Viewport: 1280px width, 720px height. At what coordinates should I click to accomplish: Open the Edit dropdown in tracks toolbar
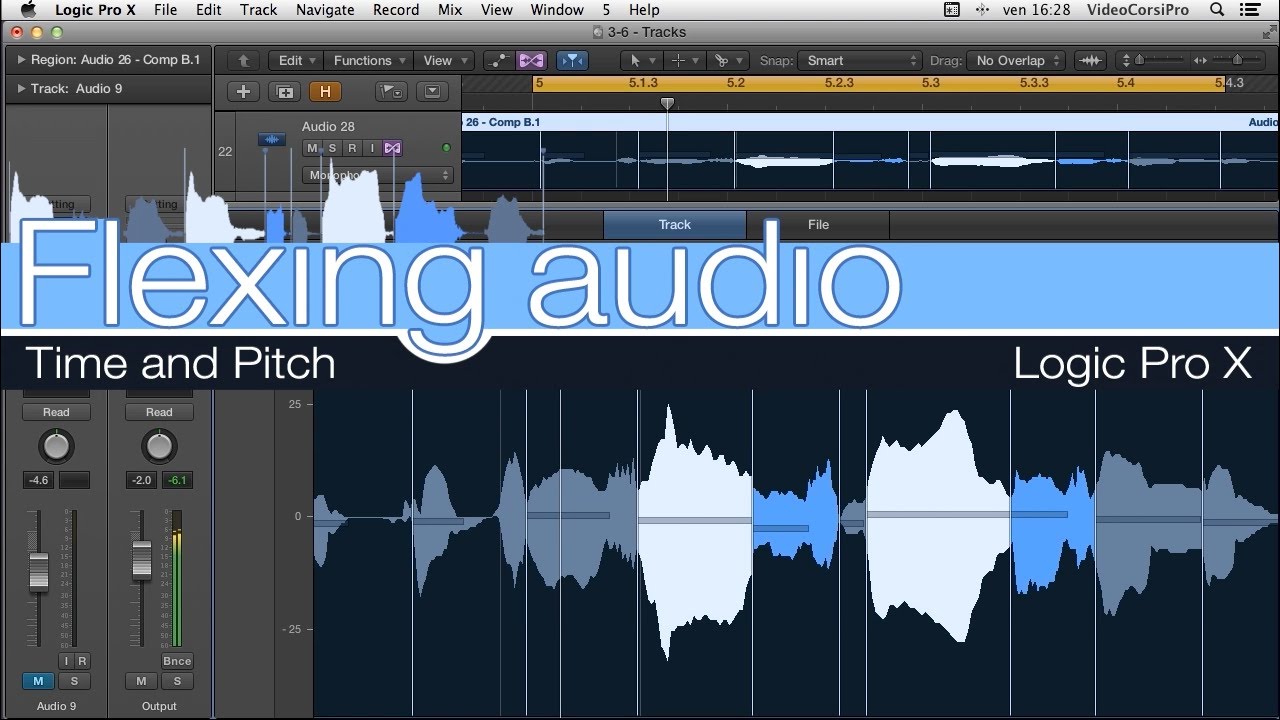pos(297,60)
